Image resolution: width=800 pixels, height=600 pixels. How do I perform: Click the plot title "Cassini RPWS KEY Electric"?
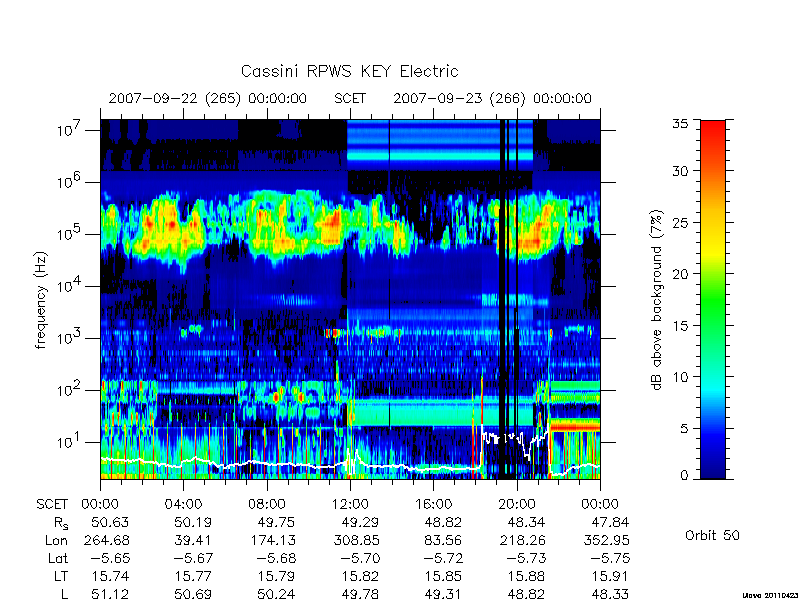349,71
